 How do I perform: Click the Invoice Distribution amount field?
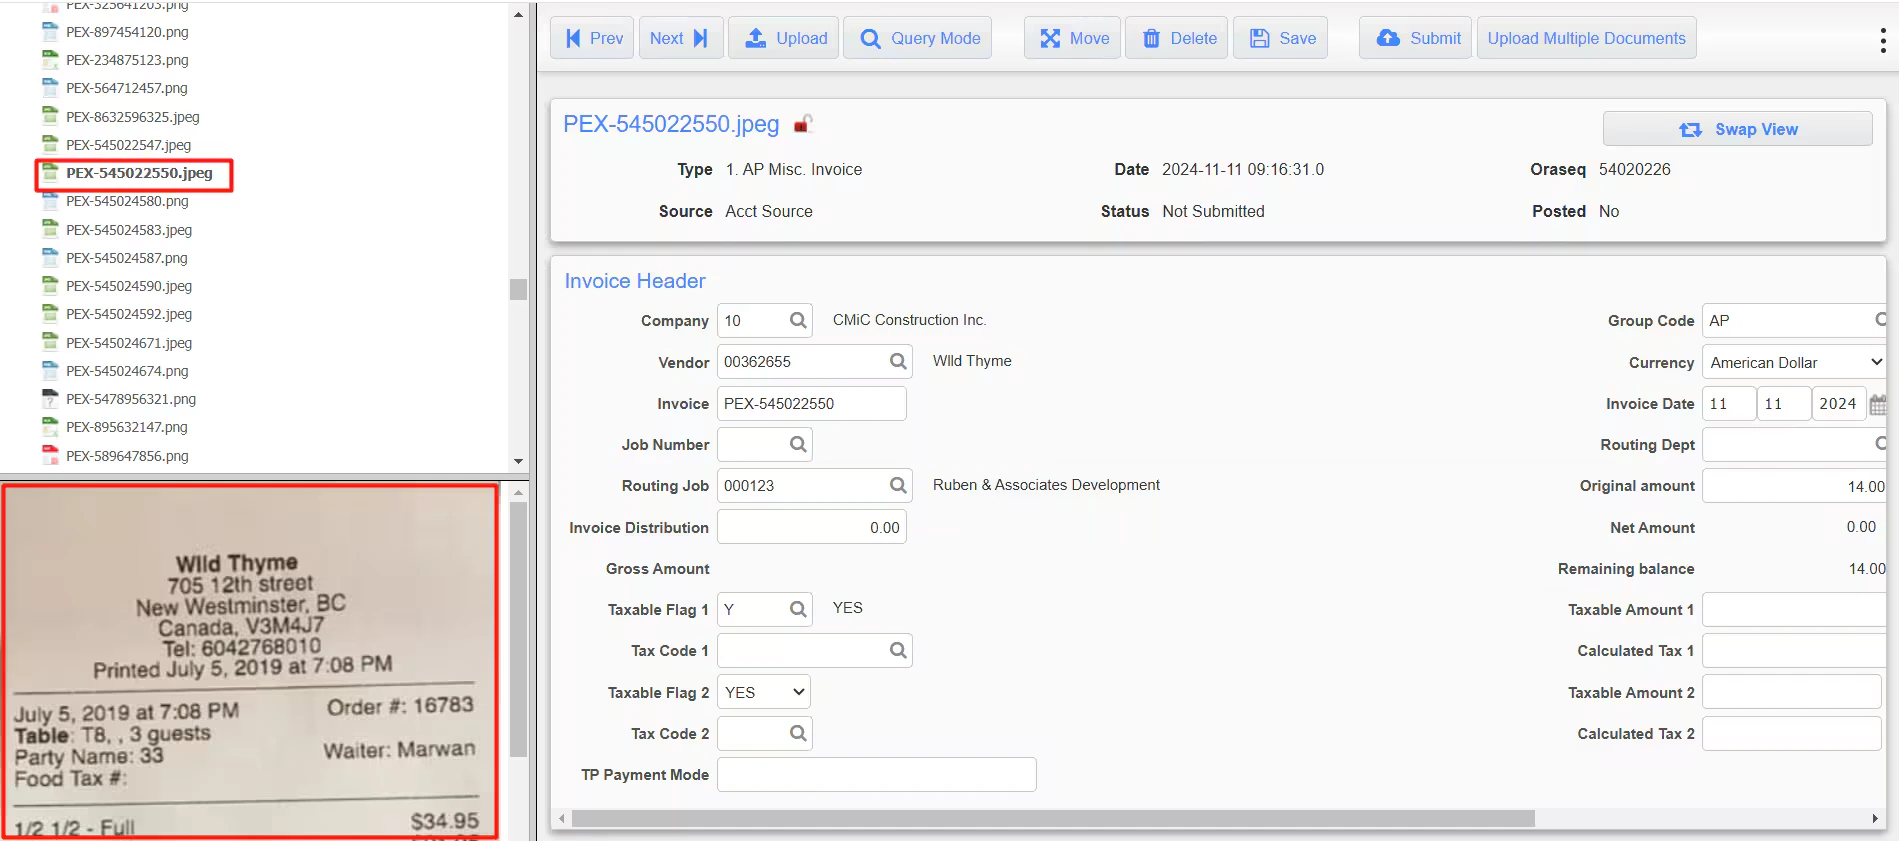click(x=811, y=527)
